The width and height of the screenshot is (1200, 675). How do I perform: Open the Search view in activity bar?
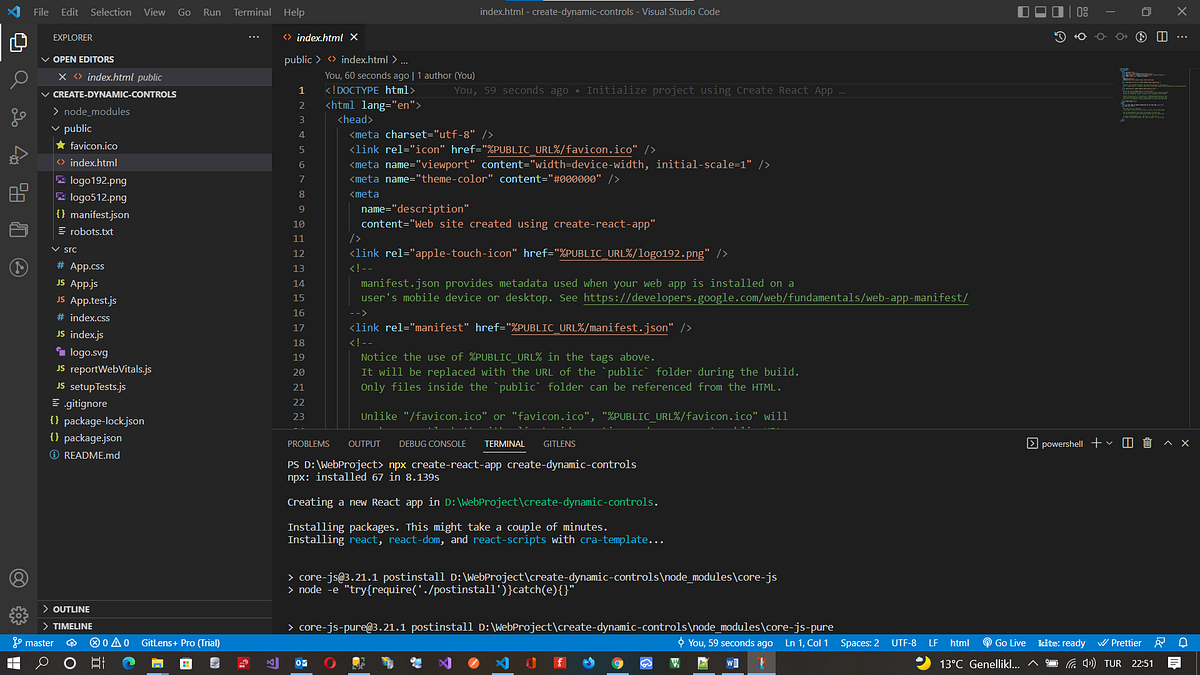click(18, 80)
